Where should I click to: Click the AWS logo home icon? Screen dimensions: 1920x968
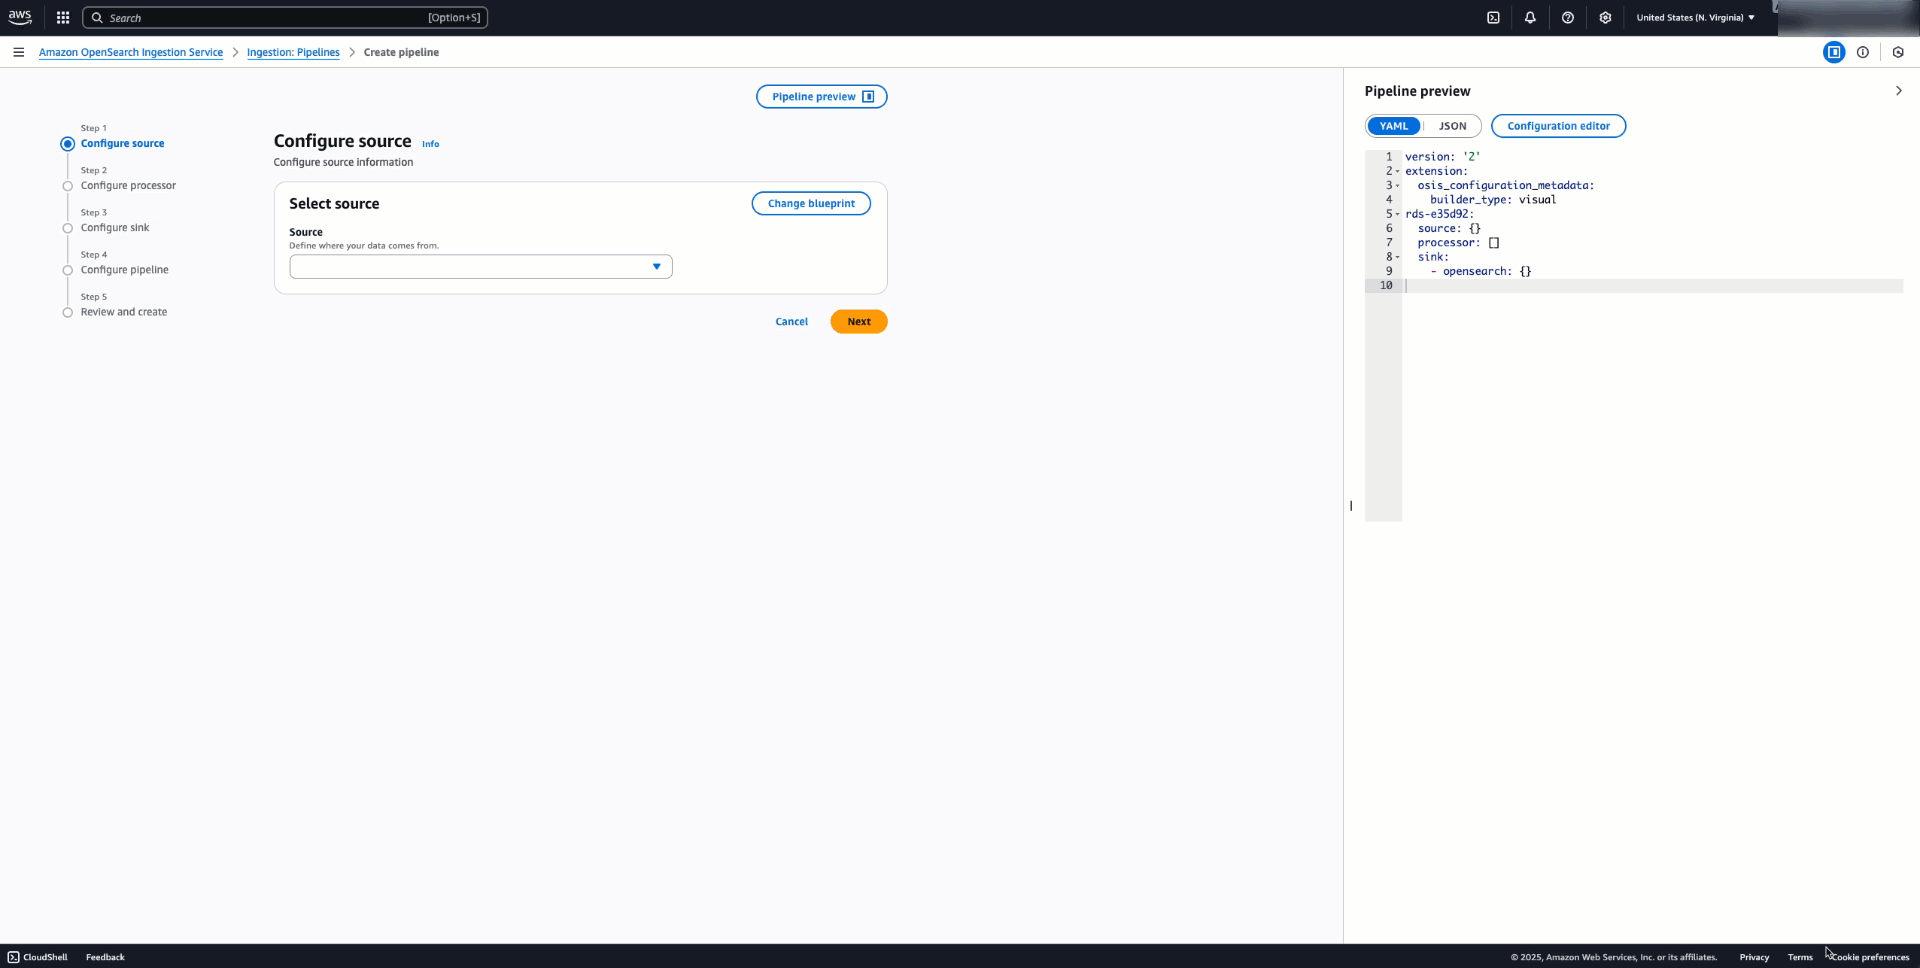tap(20, 17)
